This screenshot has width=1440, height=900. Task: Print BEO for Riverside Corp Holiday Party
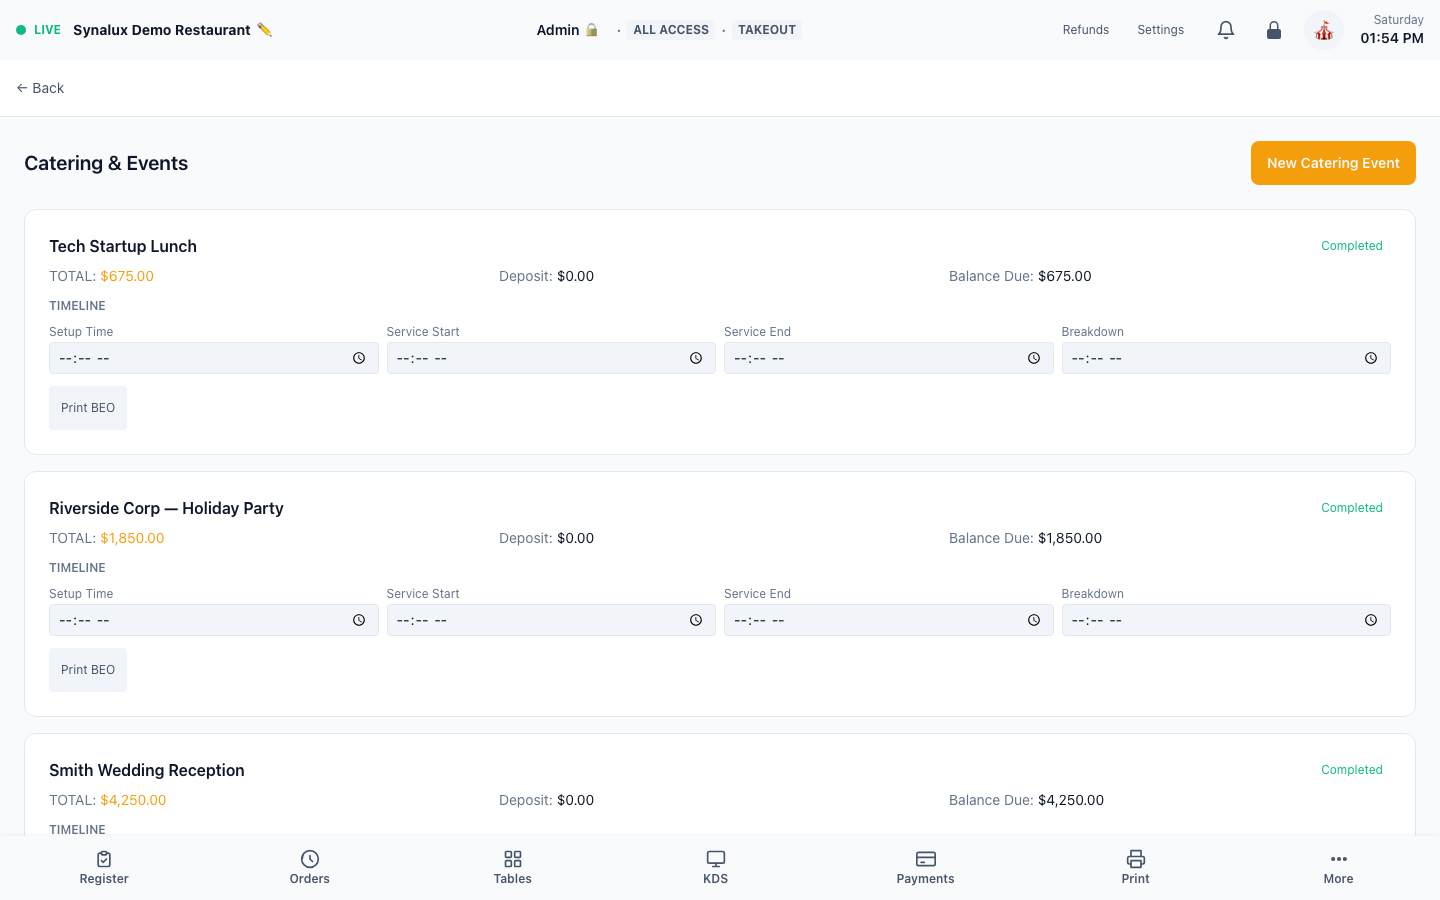[88, 670]
